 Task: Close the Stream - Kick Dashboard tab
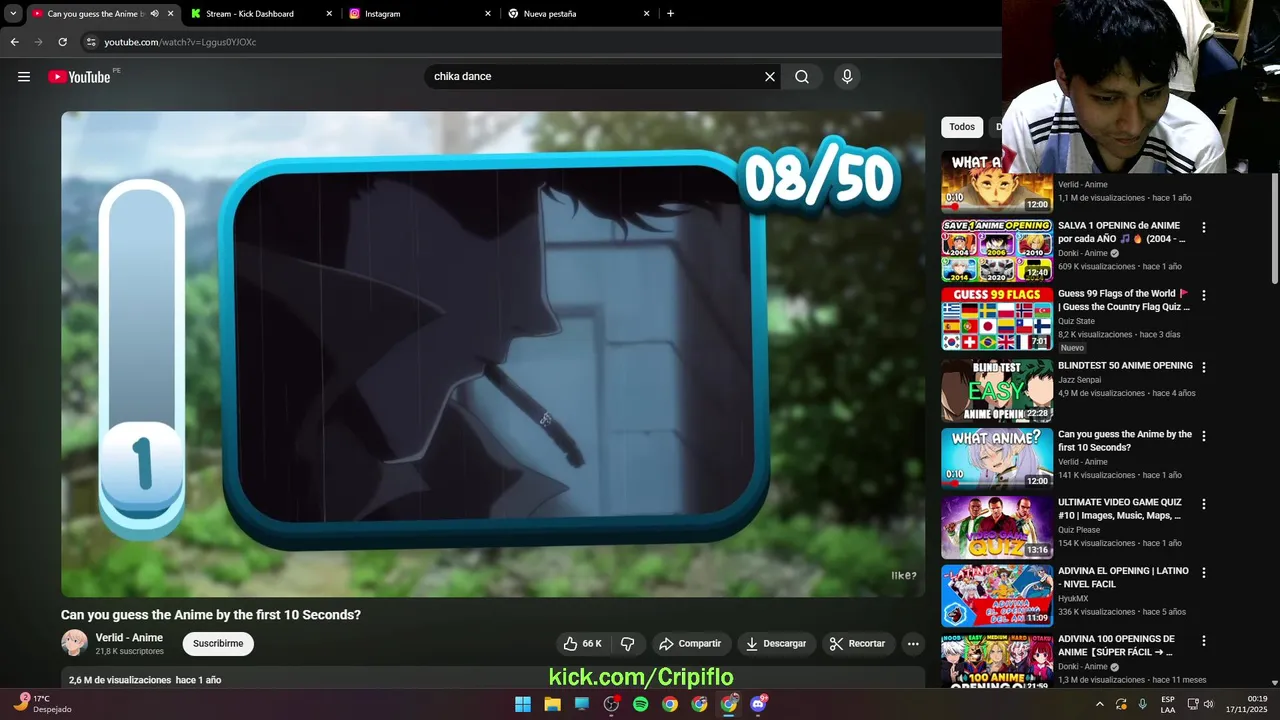coord(329,14)
